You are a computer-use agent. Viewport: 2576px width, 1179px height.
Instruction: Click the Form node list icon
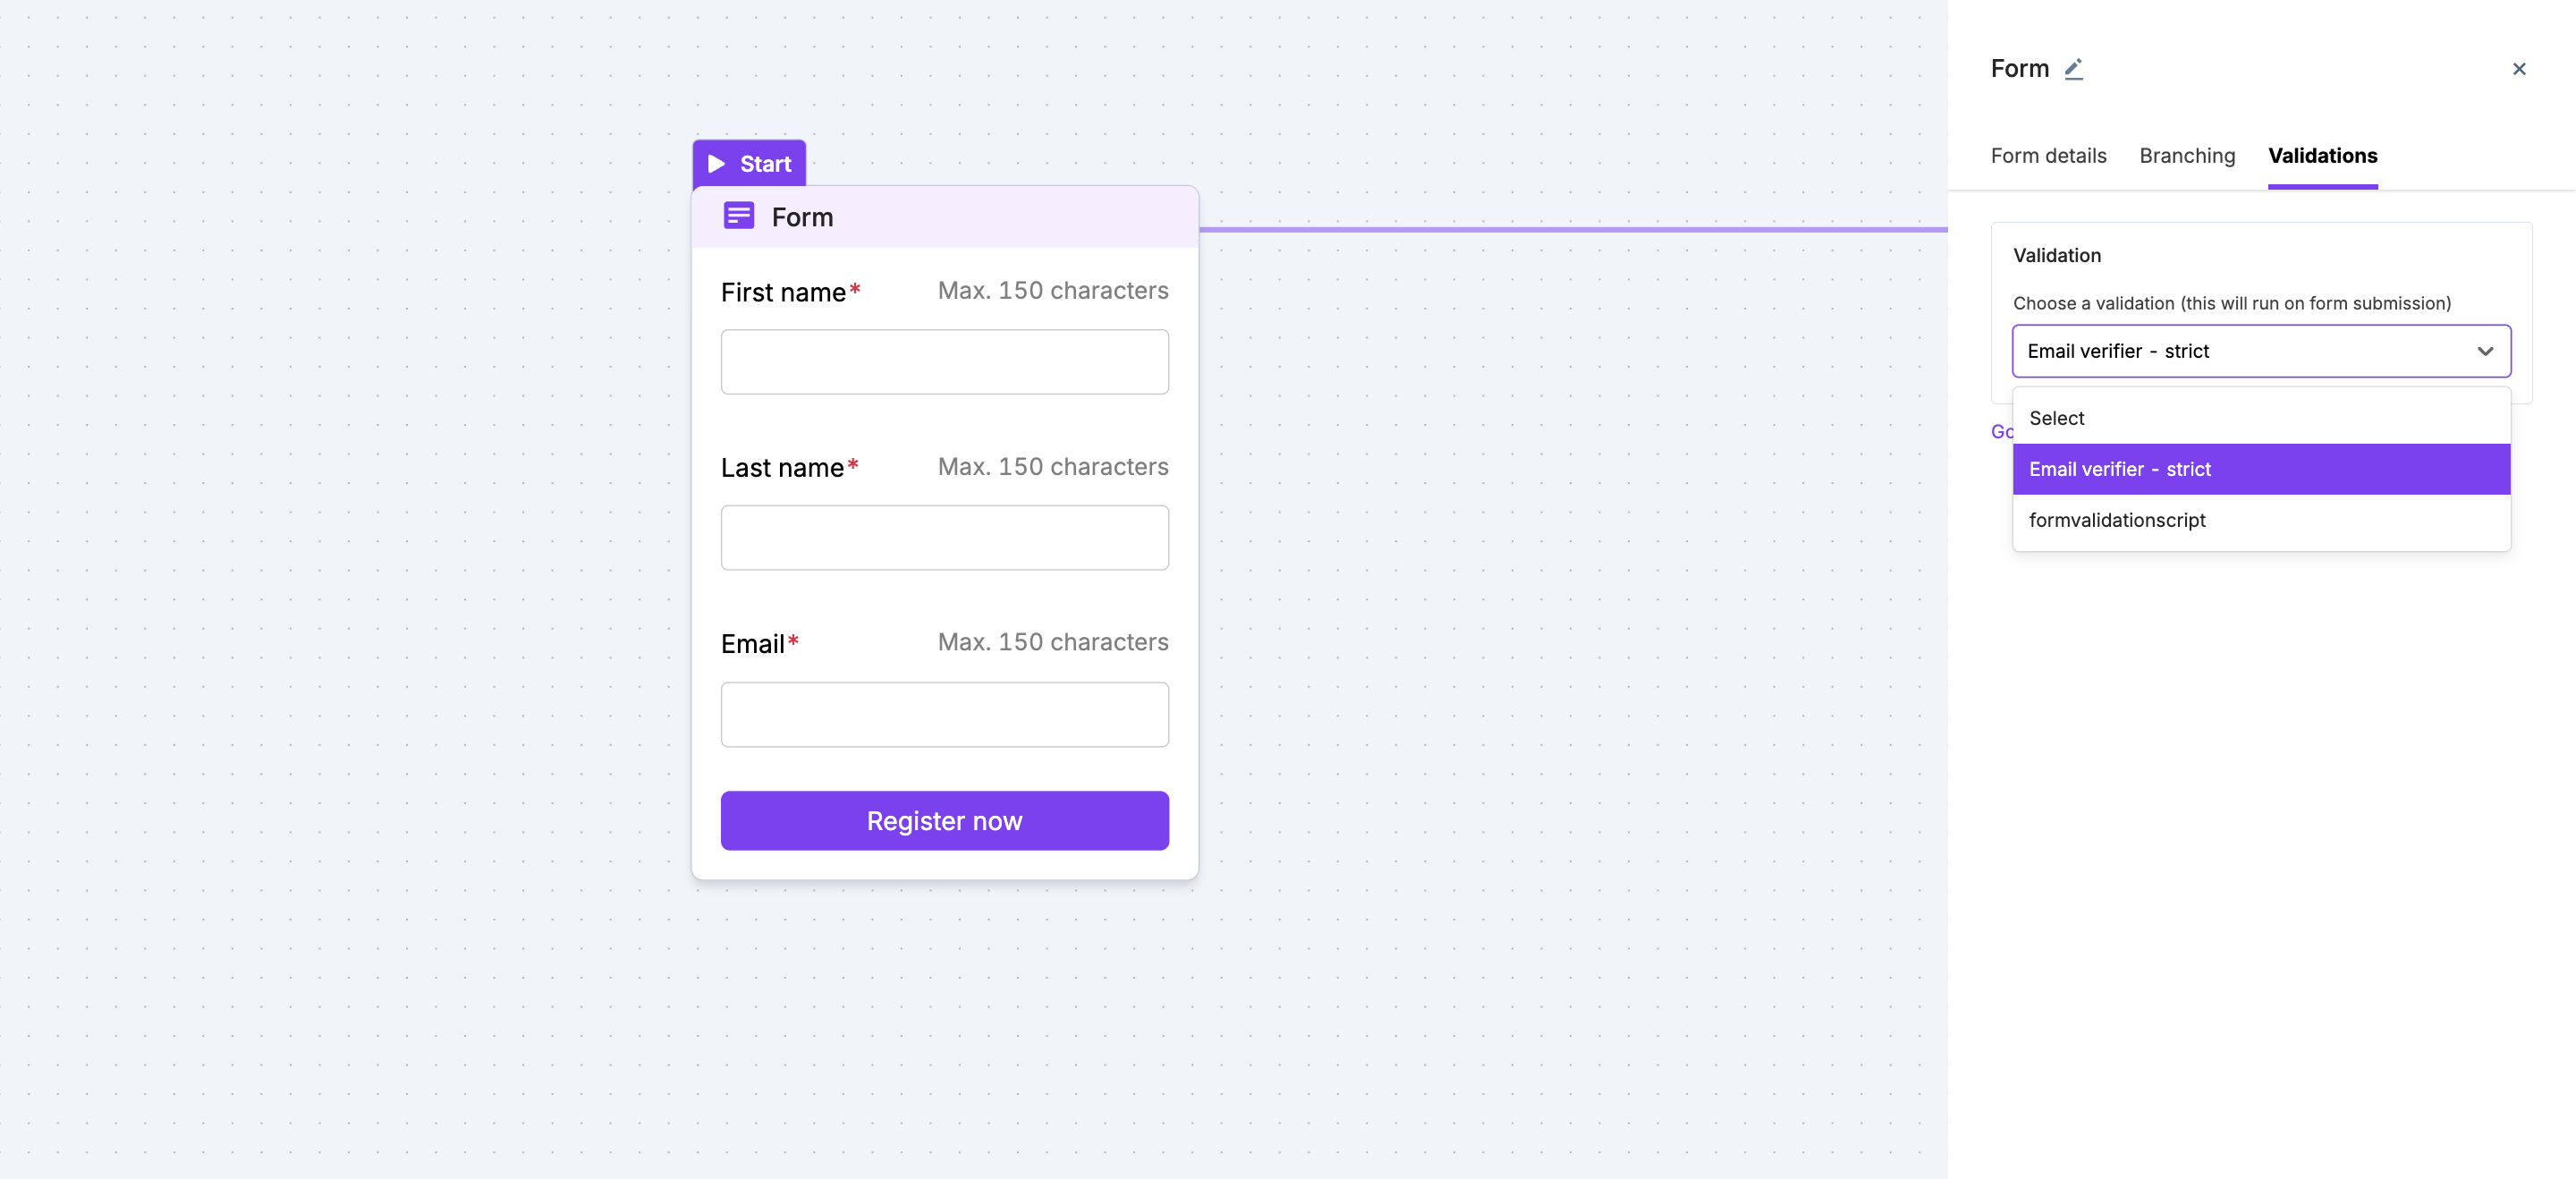(x=739, y=216)
